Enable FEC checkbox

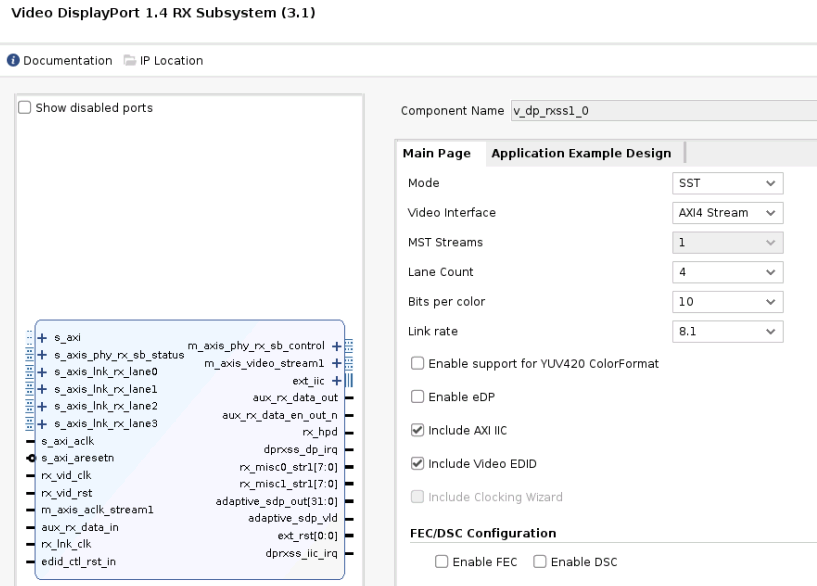(441, 562)
